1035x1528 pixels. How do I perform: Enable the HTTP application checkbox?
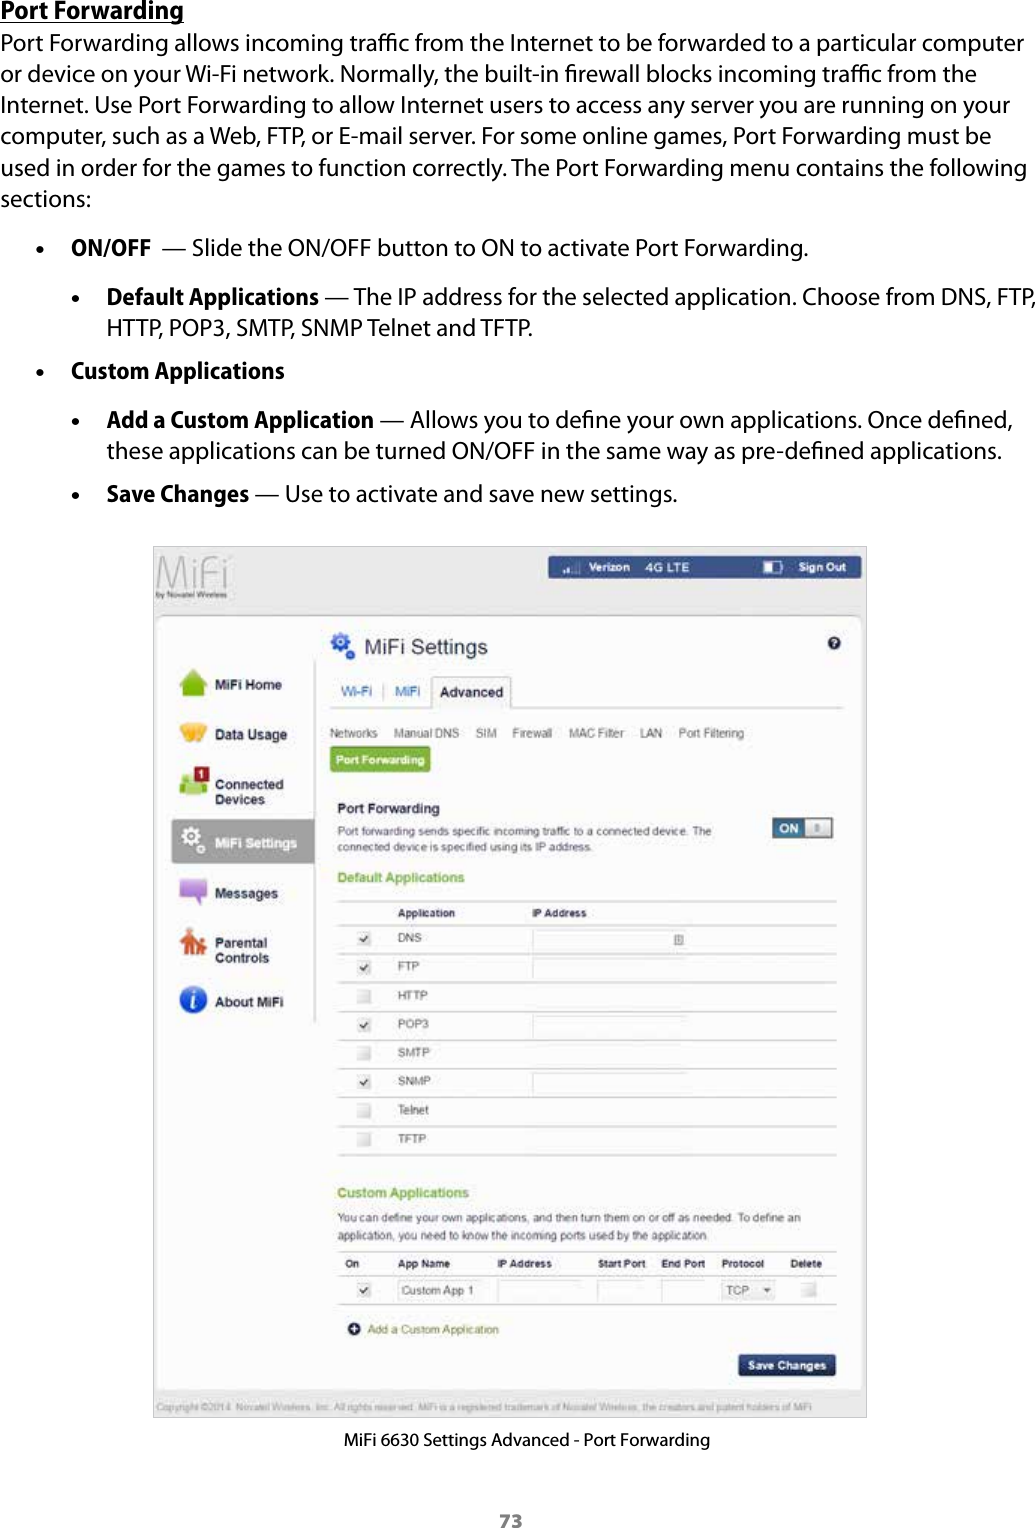(361, 995)
